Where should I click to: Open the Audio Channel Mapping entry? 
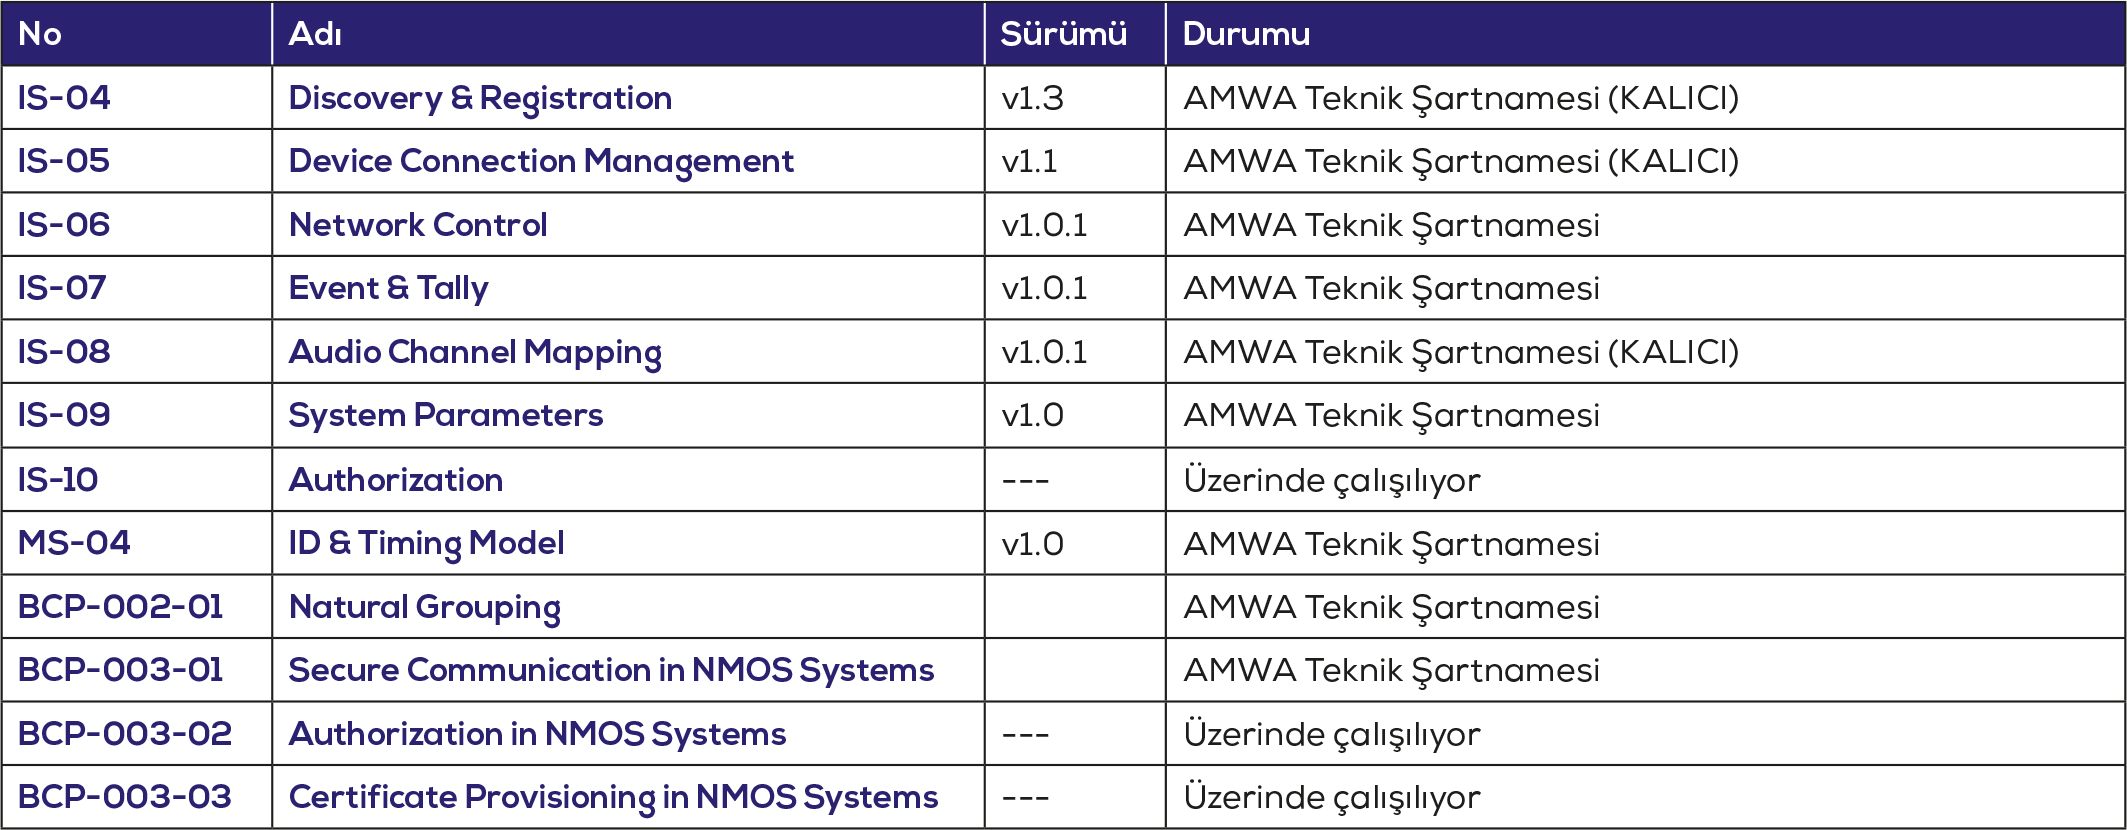475,352
